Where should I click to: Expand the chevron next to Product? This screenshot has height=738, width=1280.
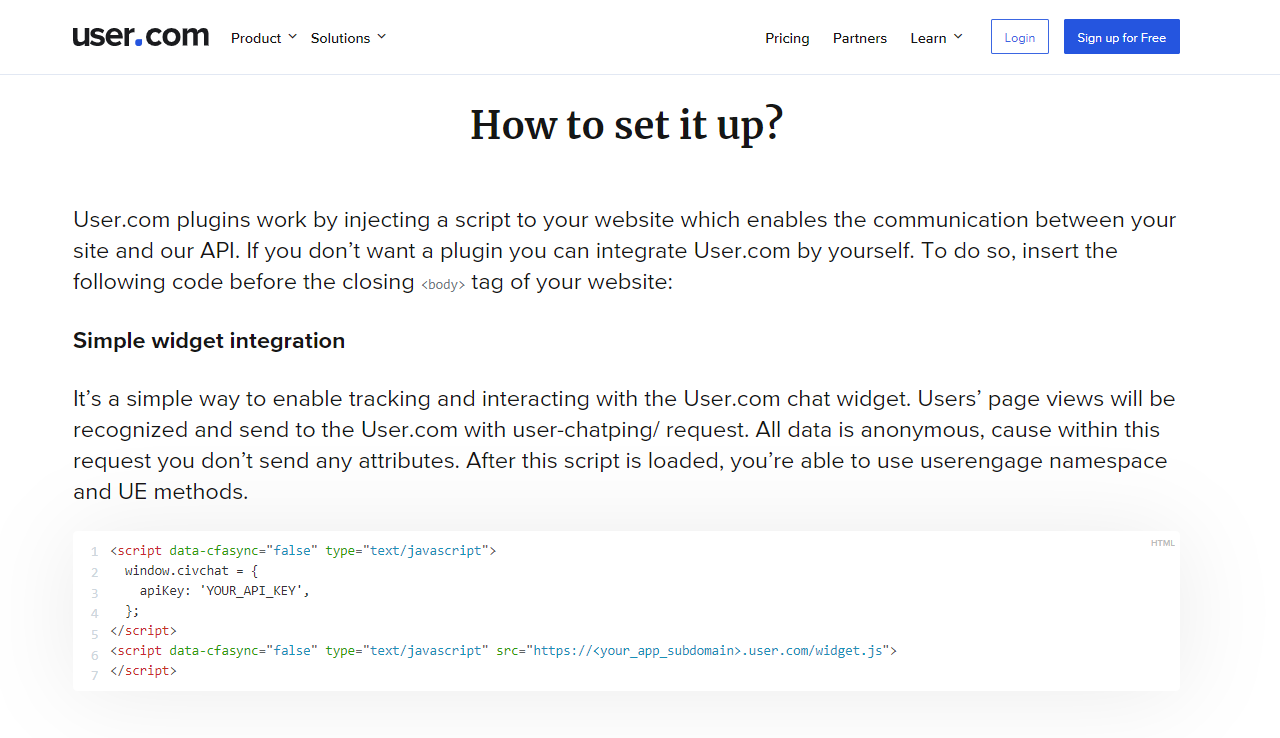[292, 37]
